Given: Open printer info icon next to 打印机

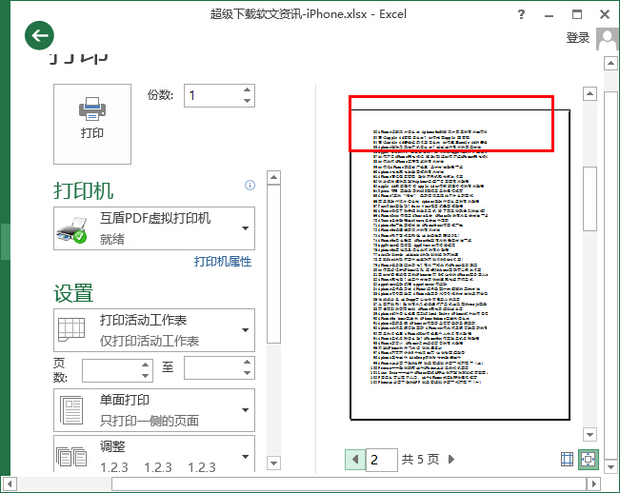Looking at the screenshot, I should pos(250,185).
